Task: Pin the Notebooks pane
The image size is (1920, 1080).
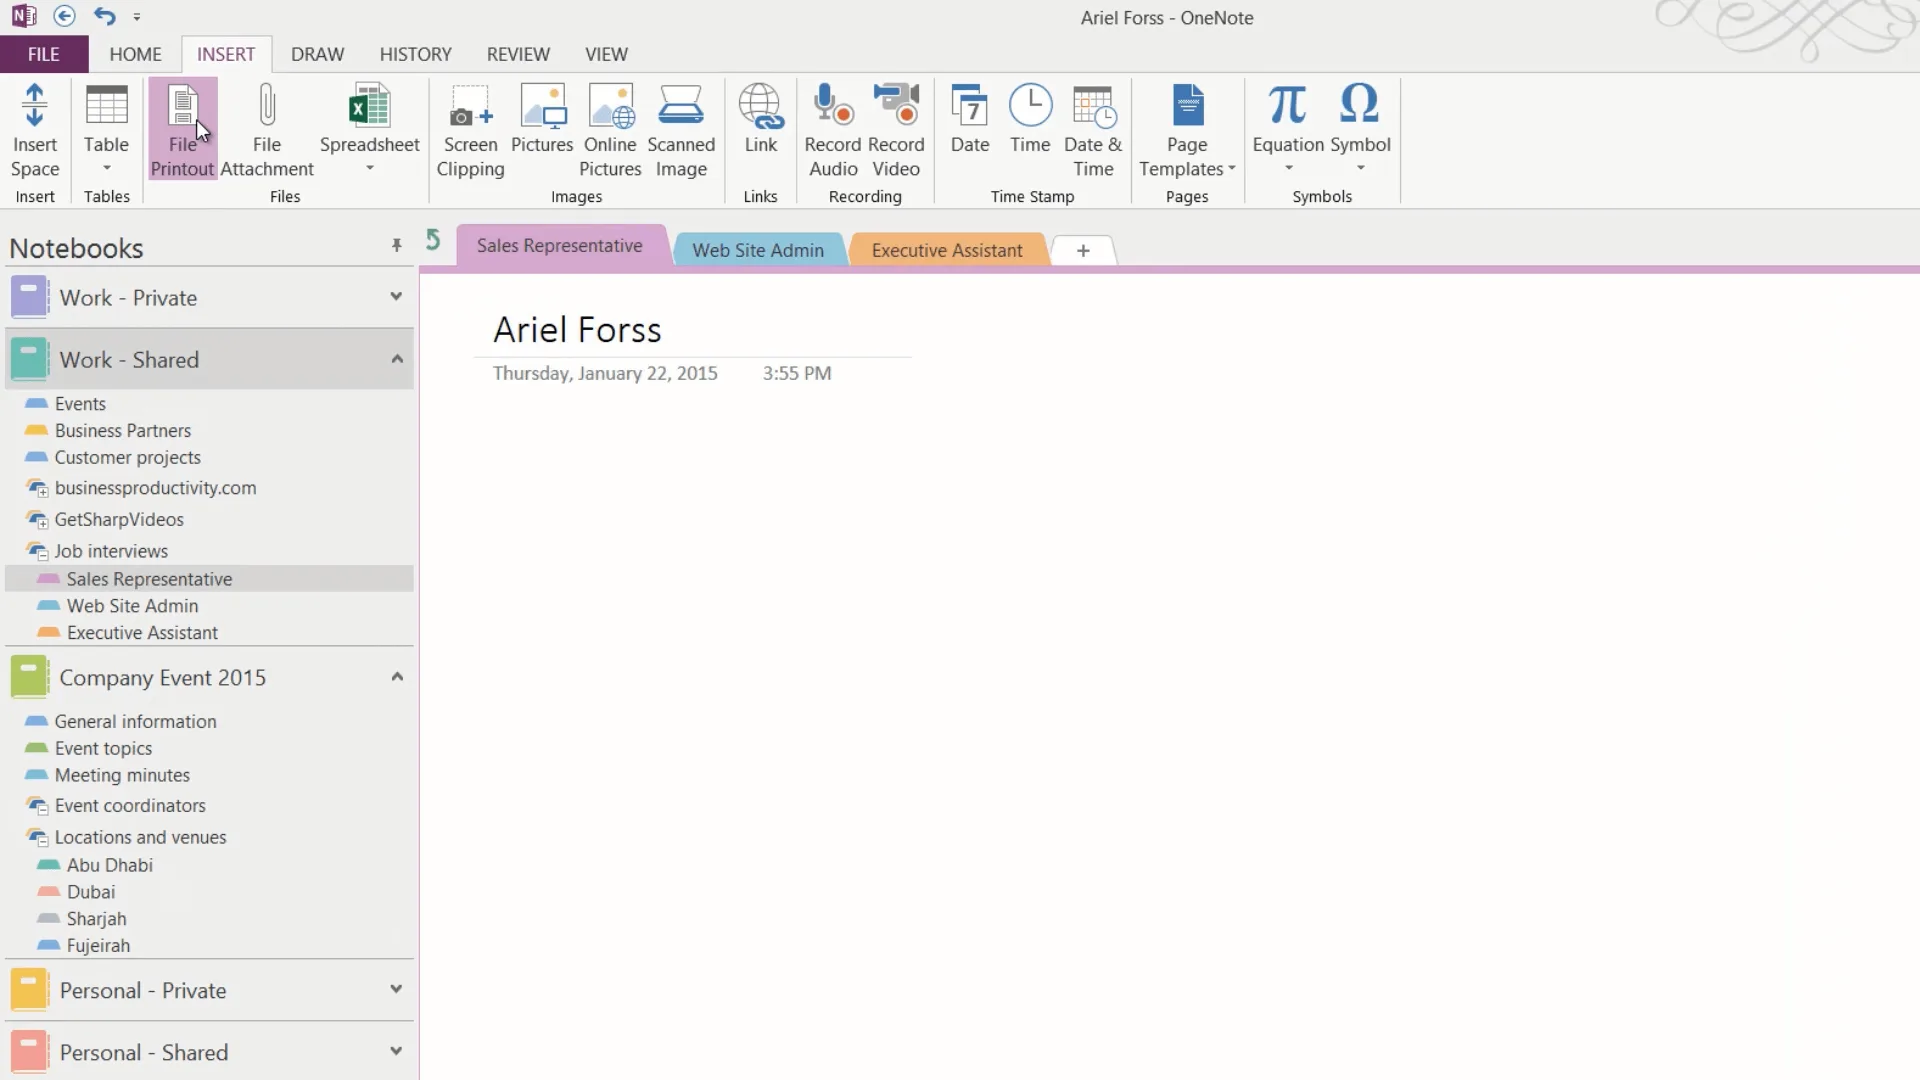Action: [397, 246]
